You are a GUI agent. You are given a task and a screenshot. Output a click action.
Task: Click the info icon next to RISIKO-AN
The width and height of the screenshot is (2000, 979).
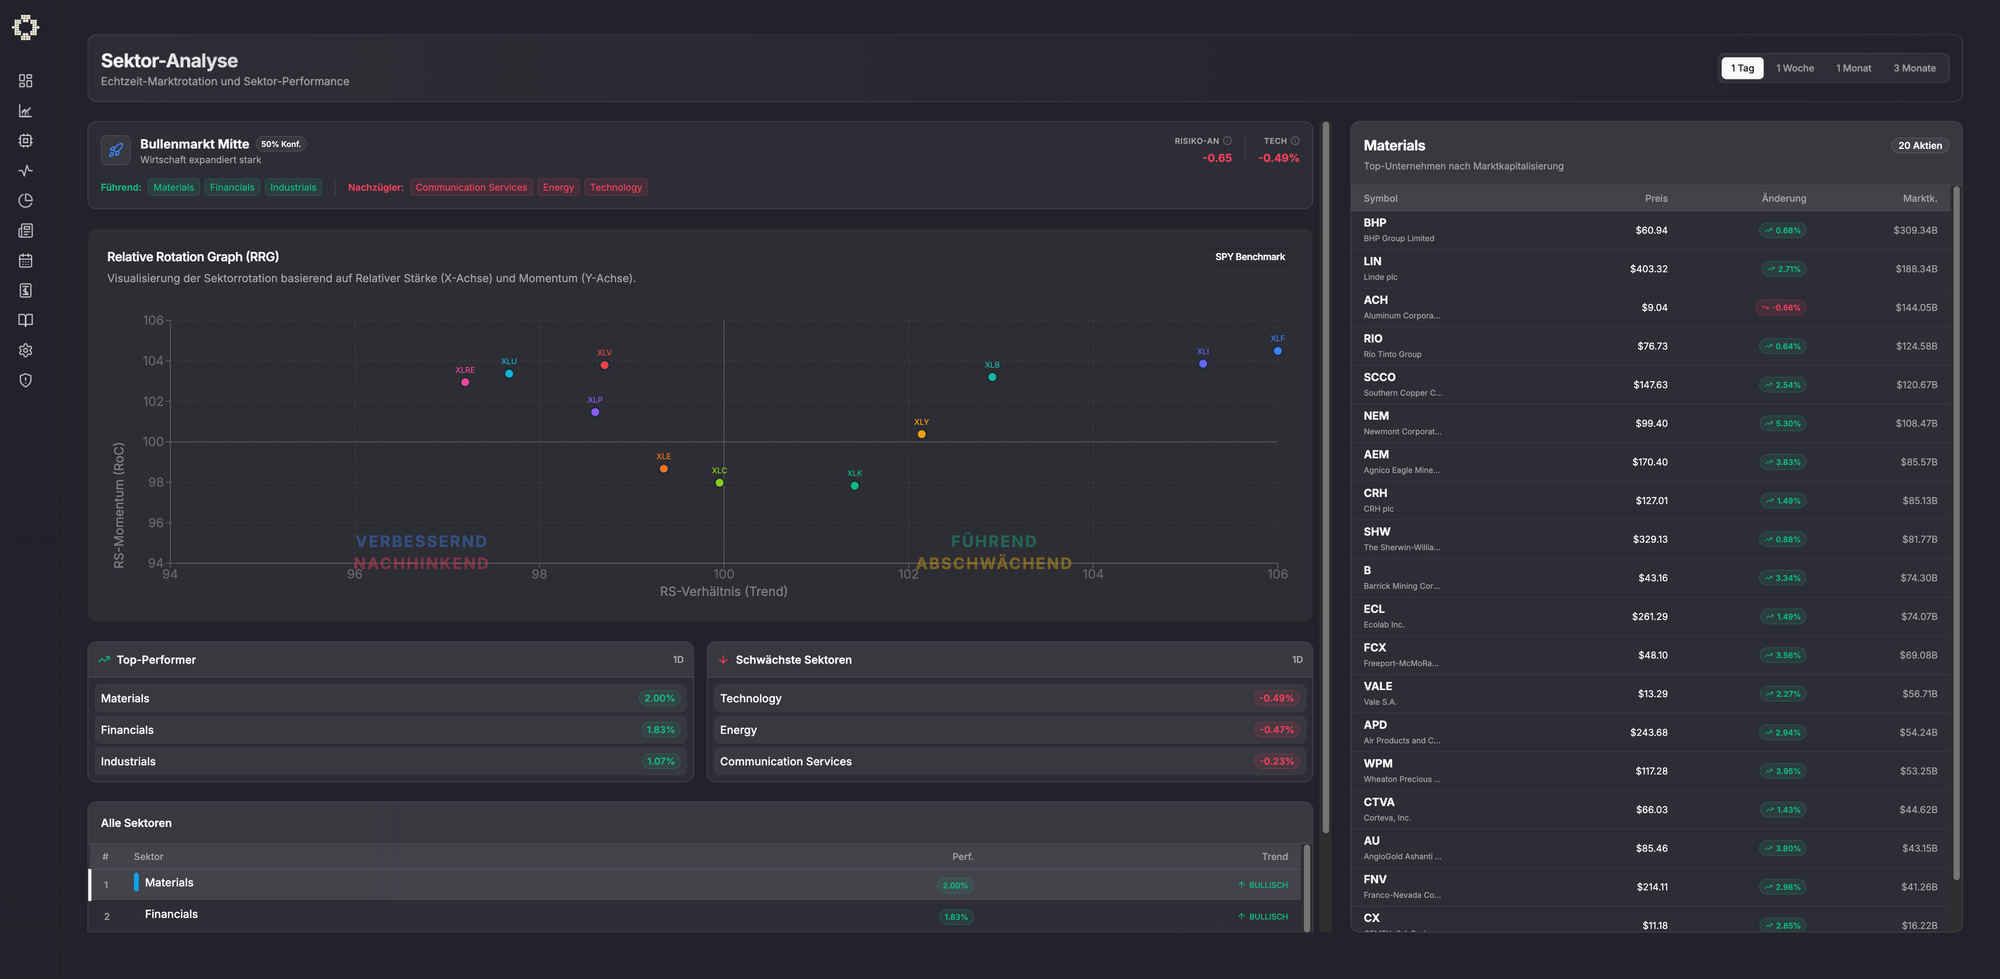1227,141
